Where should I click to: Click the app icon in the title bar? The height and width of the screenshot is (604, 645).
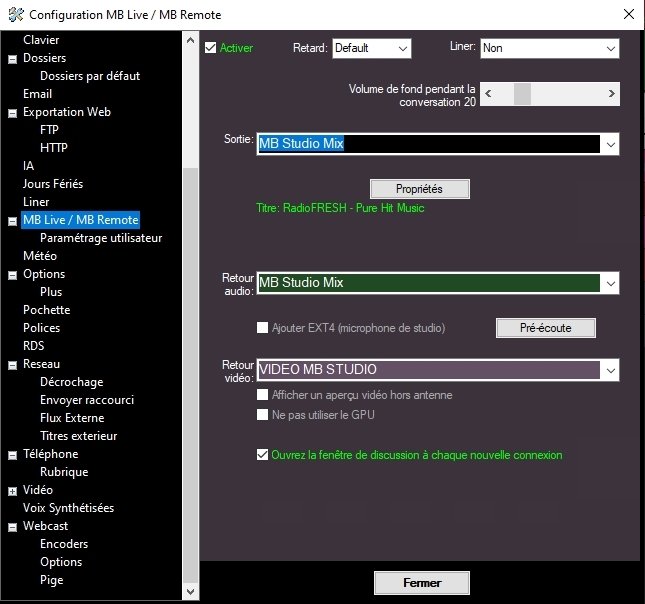tap(14, 15)
